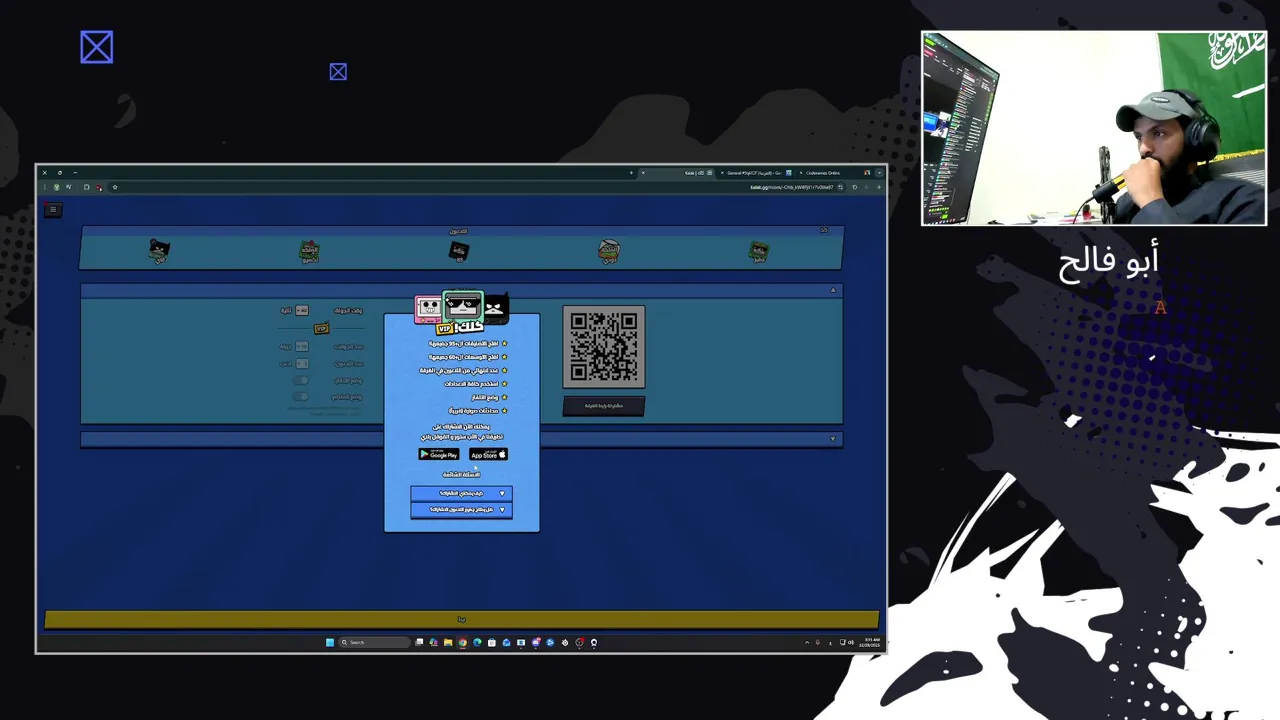Open Task View from the taskbar
The image size is (1280, 720).
click(419, 642)
